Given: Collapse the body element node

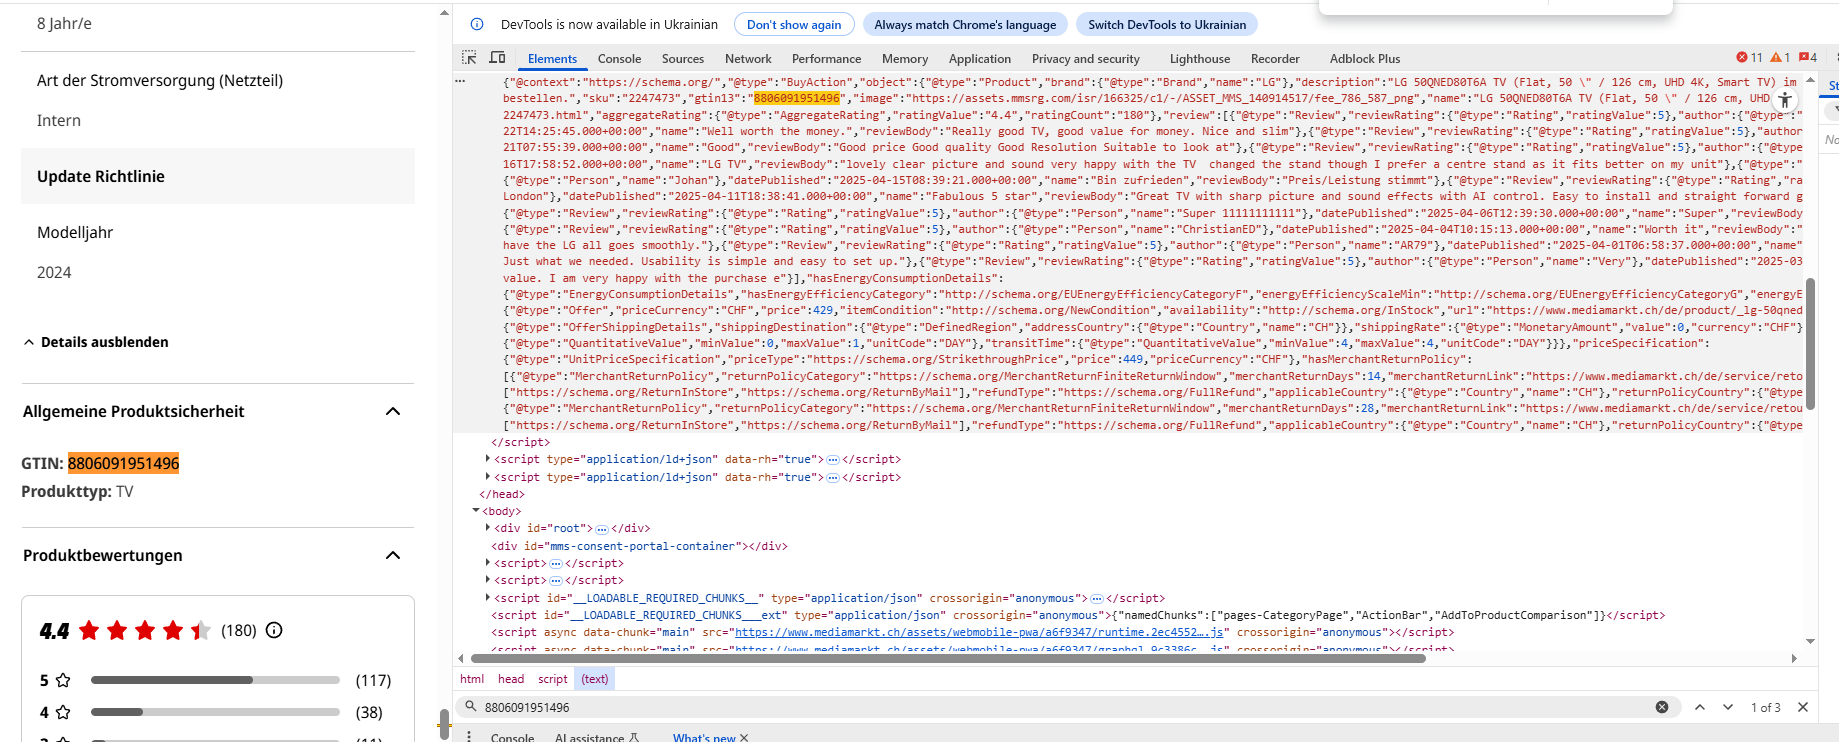Looking at the screenshot, I should 476,511.
